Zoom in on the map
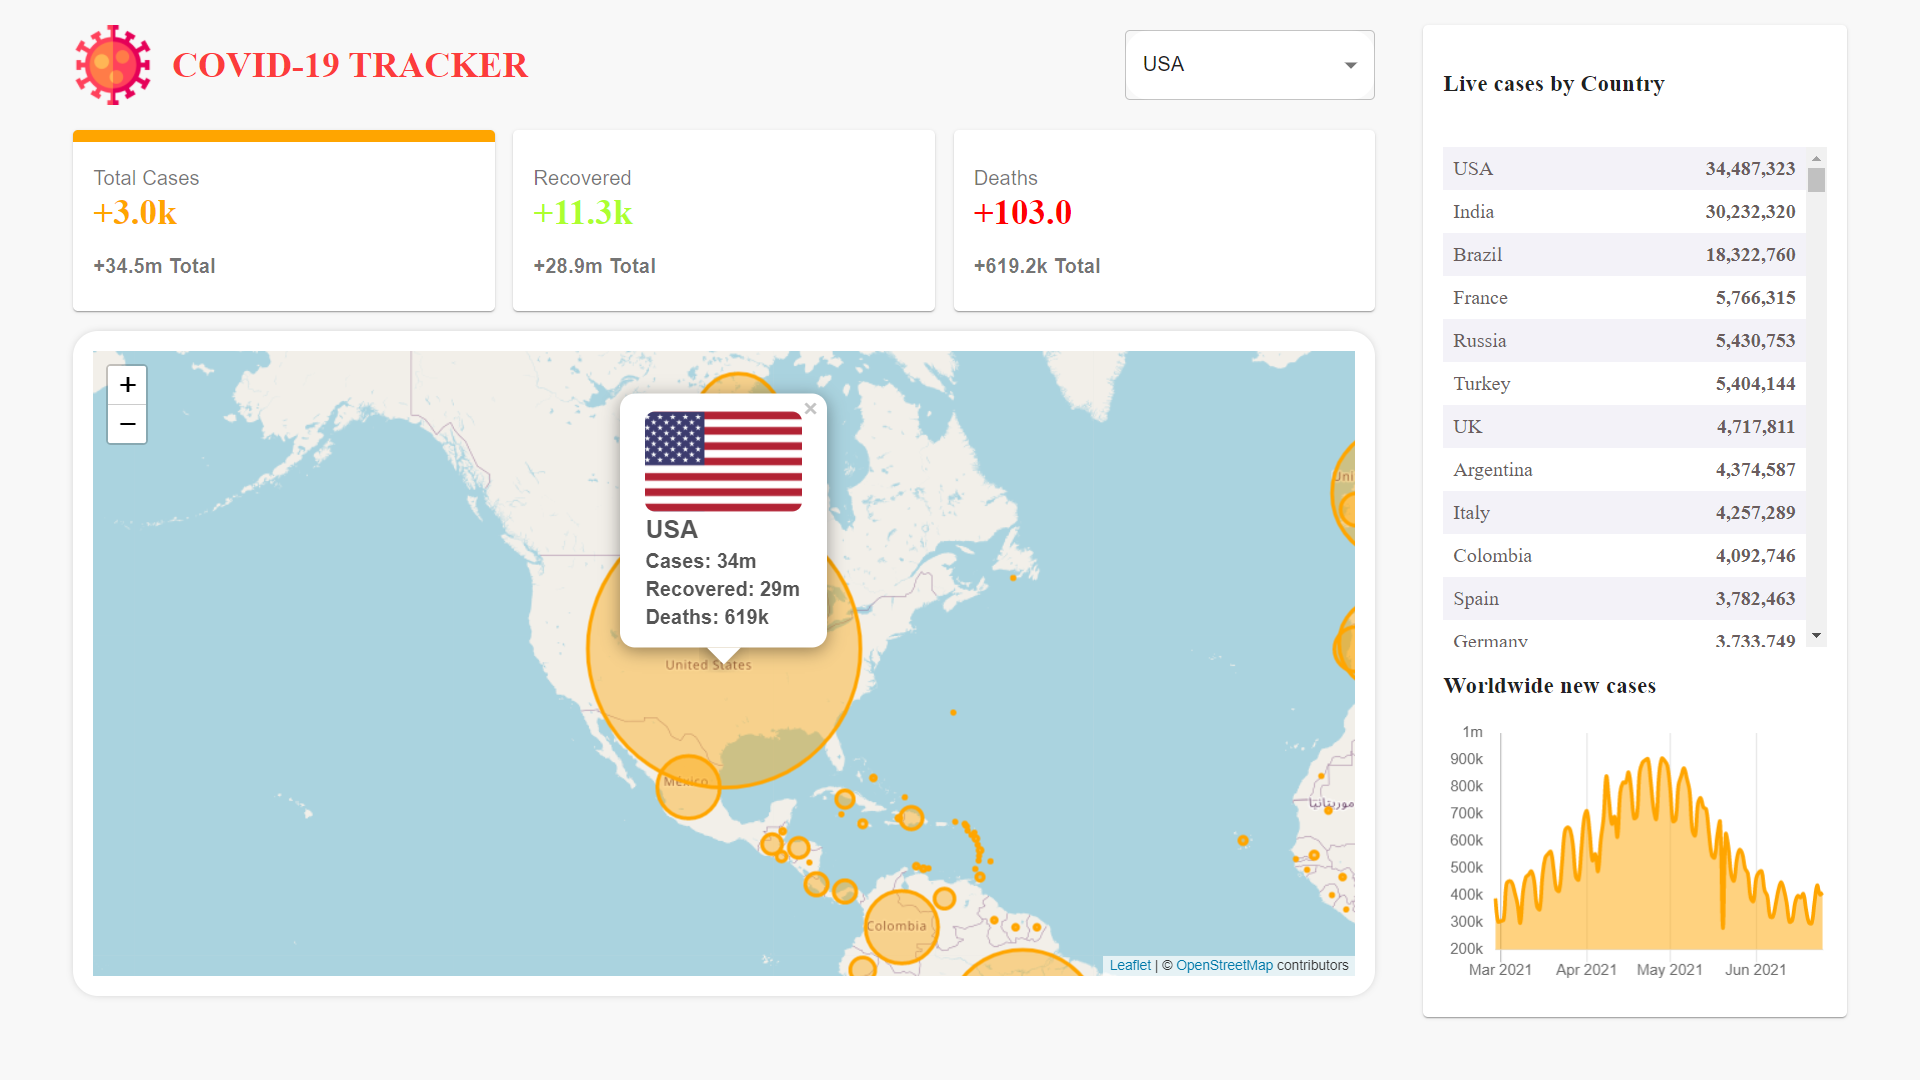This screenshot has width=1920, height=1080. click(127, 385)
